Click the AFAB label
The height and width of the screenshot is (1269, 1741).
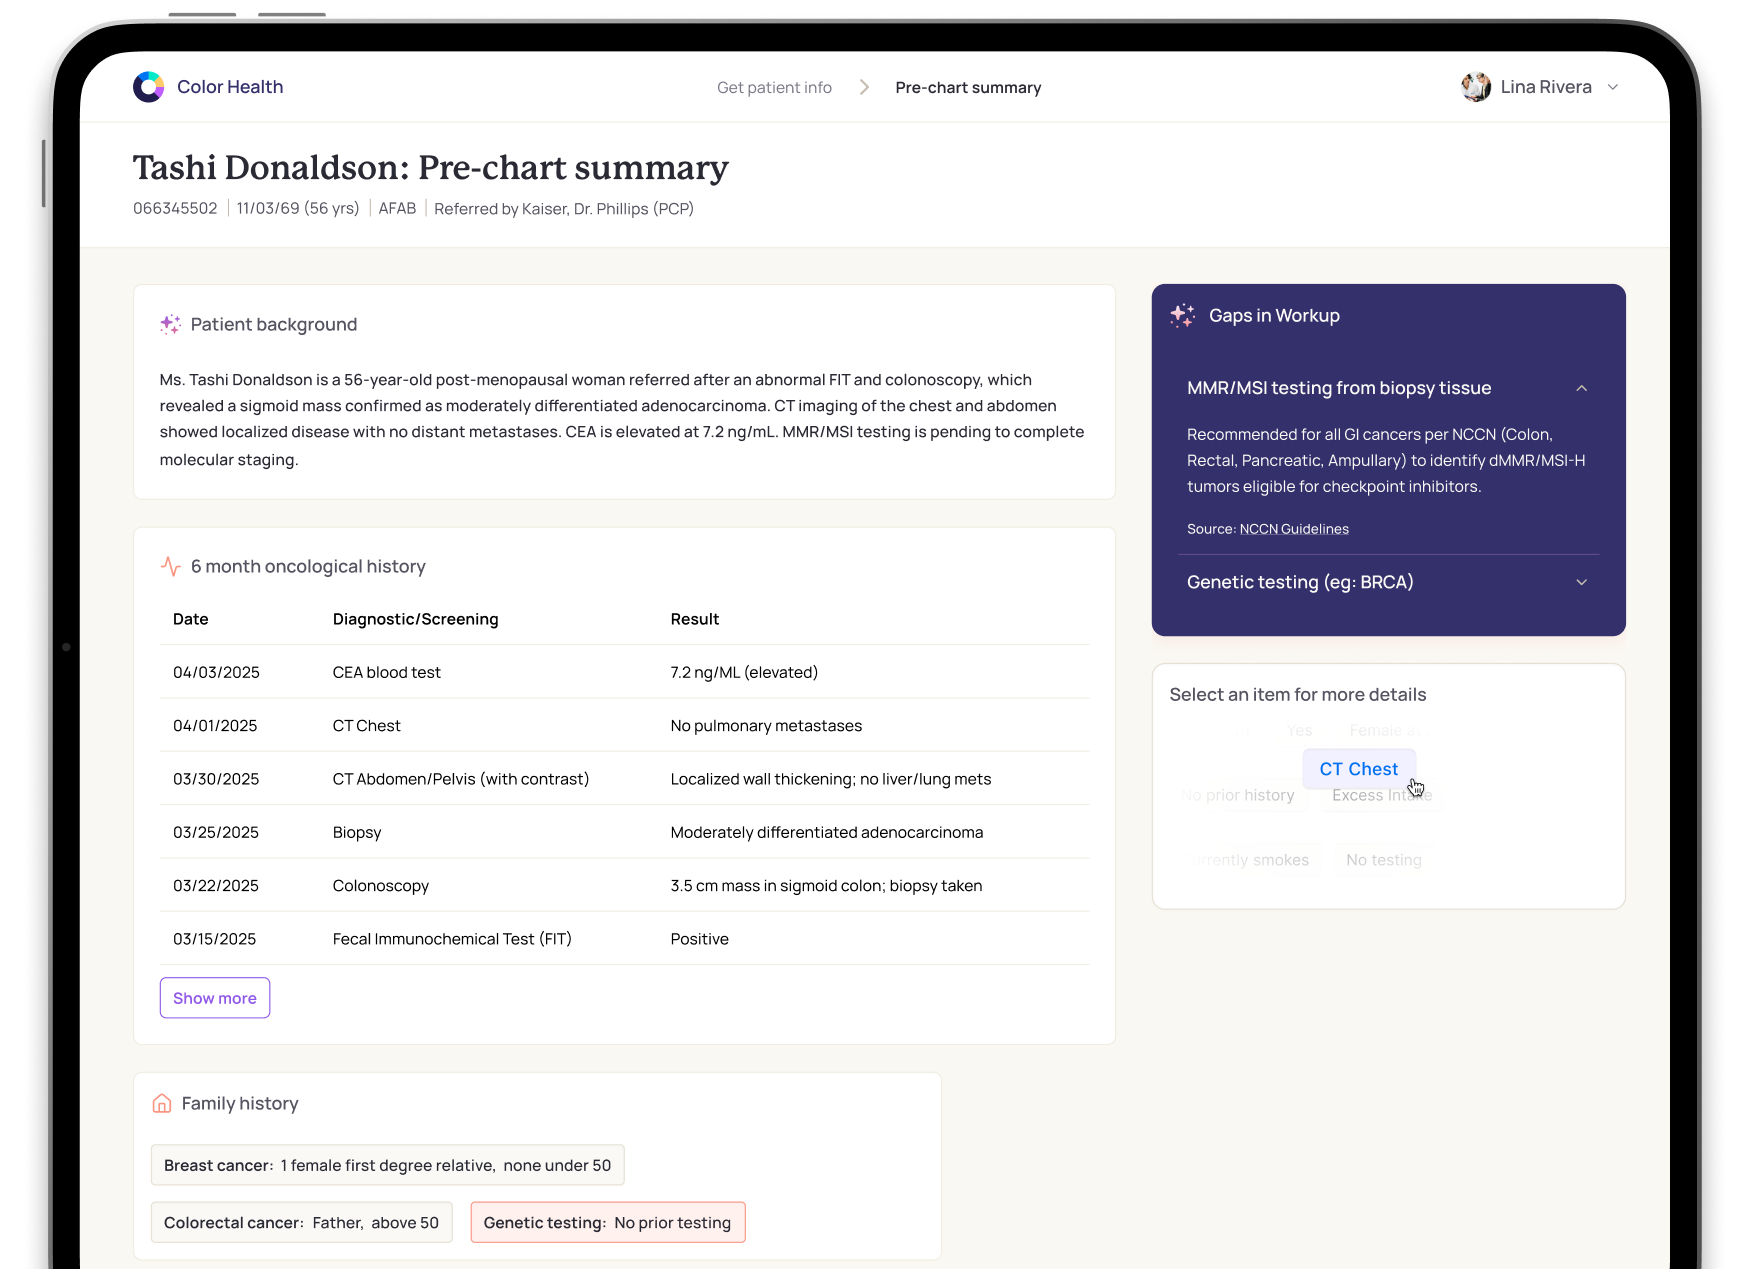[x=397, y=208]
